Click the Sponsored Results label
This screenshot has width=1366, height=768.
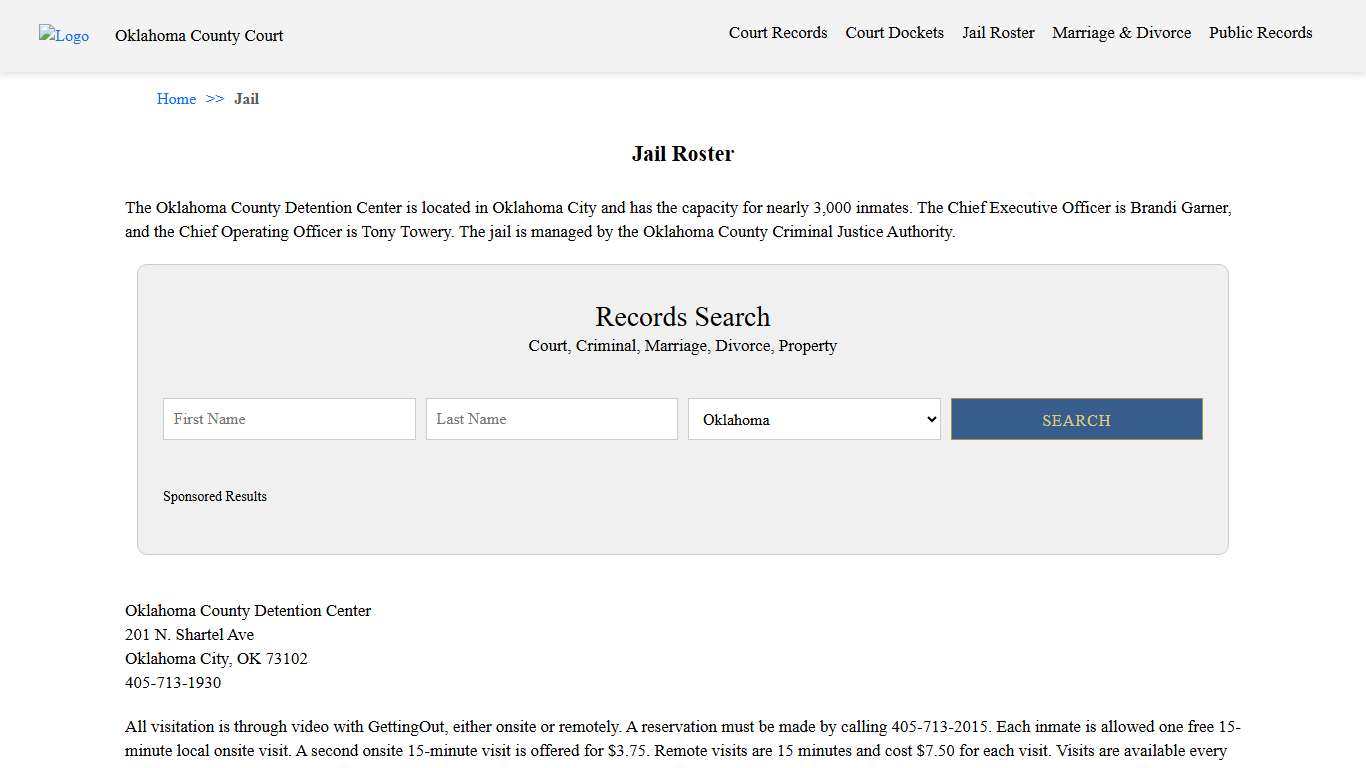click(215, 496)
